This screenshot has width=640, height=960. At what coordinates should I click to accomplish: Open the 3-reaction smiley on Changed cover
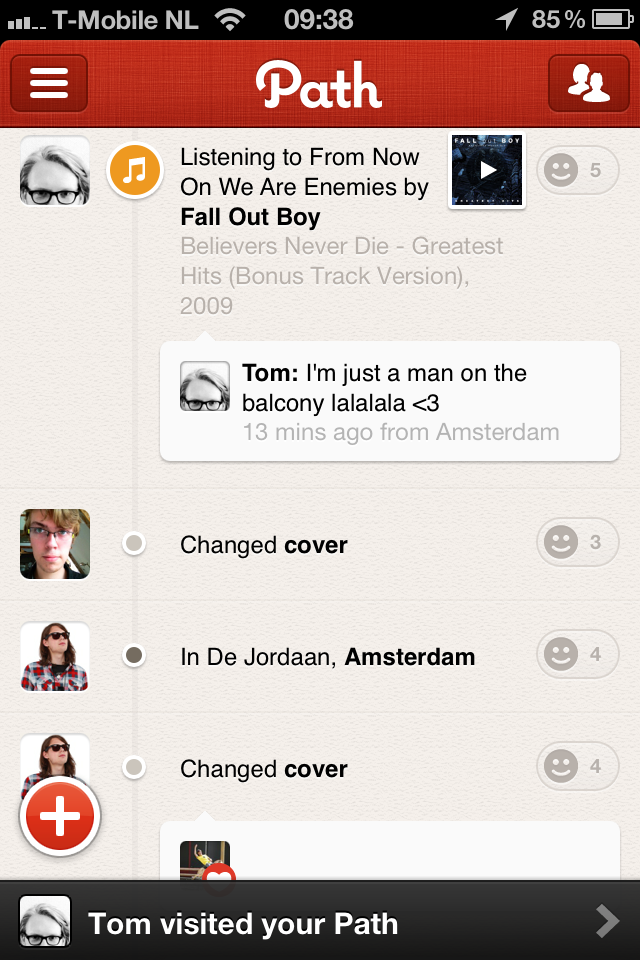(577, 543)
